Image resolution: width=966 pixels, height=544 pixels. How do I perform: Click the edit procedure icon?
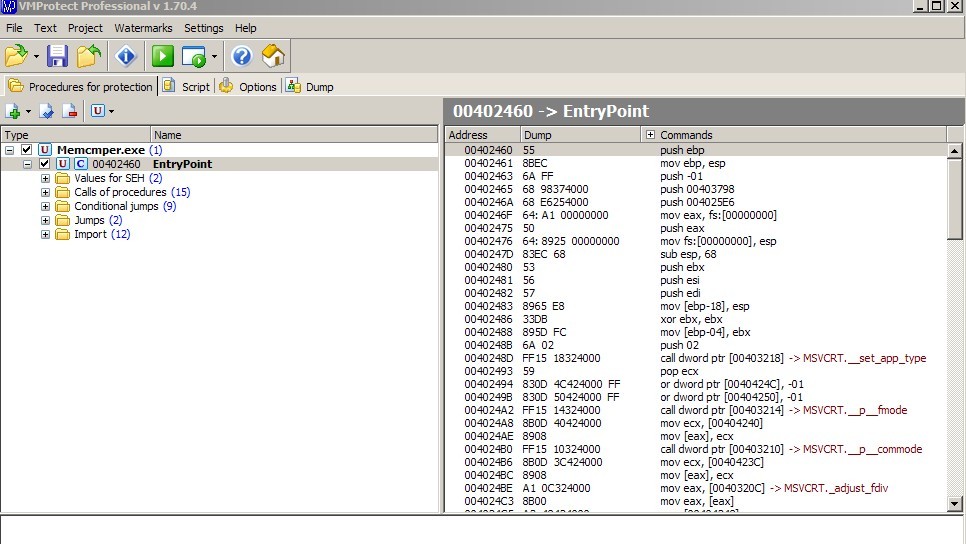pos(46,112)
